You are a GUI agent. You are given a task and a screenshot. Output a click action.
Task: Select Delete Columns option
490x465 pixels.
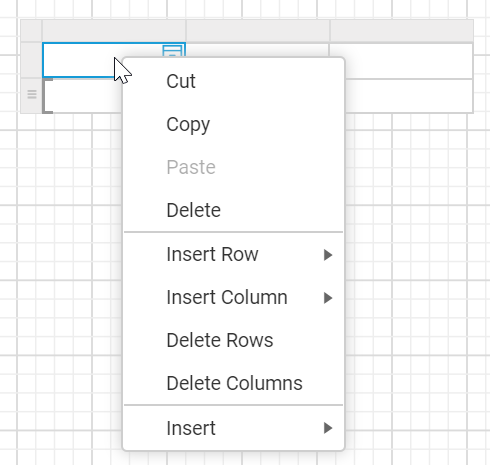(x=233, y=383)
